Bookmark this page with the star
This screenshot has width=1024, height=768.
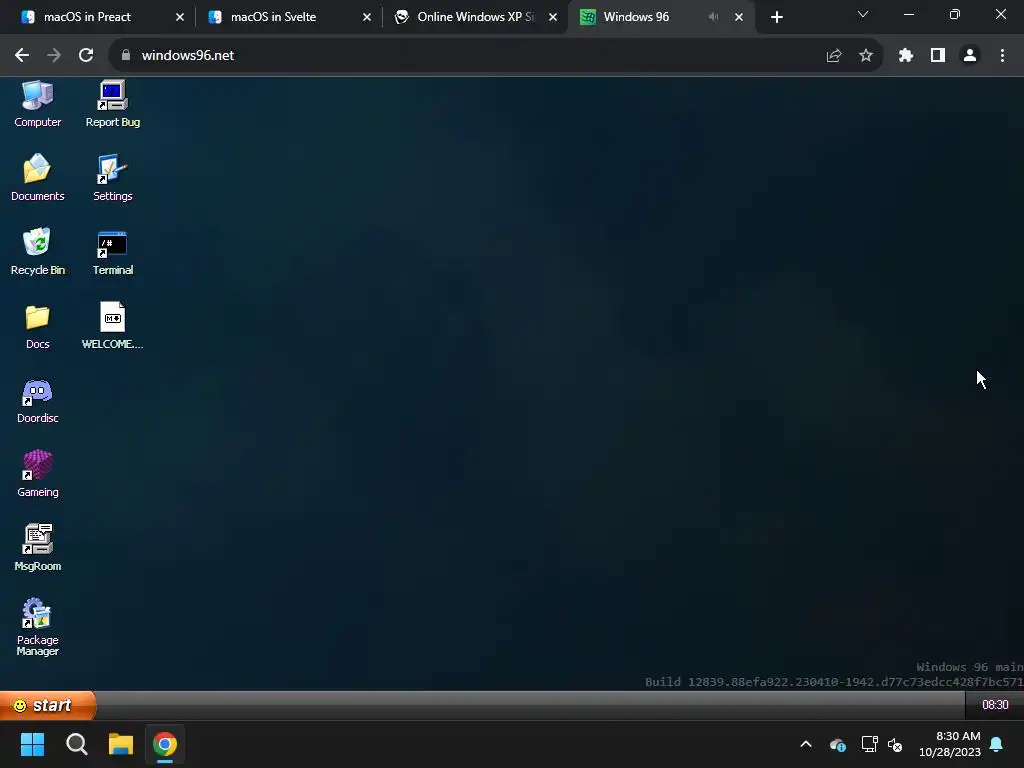(865, 56)
